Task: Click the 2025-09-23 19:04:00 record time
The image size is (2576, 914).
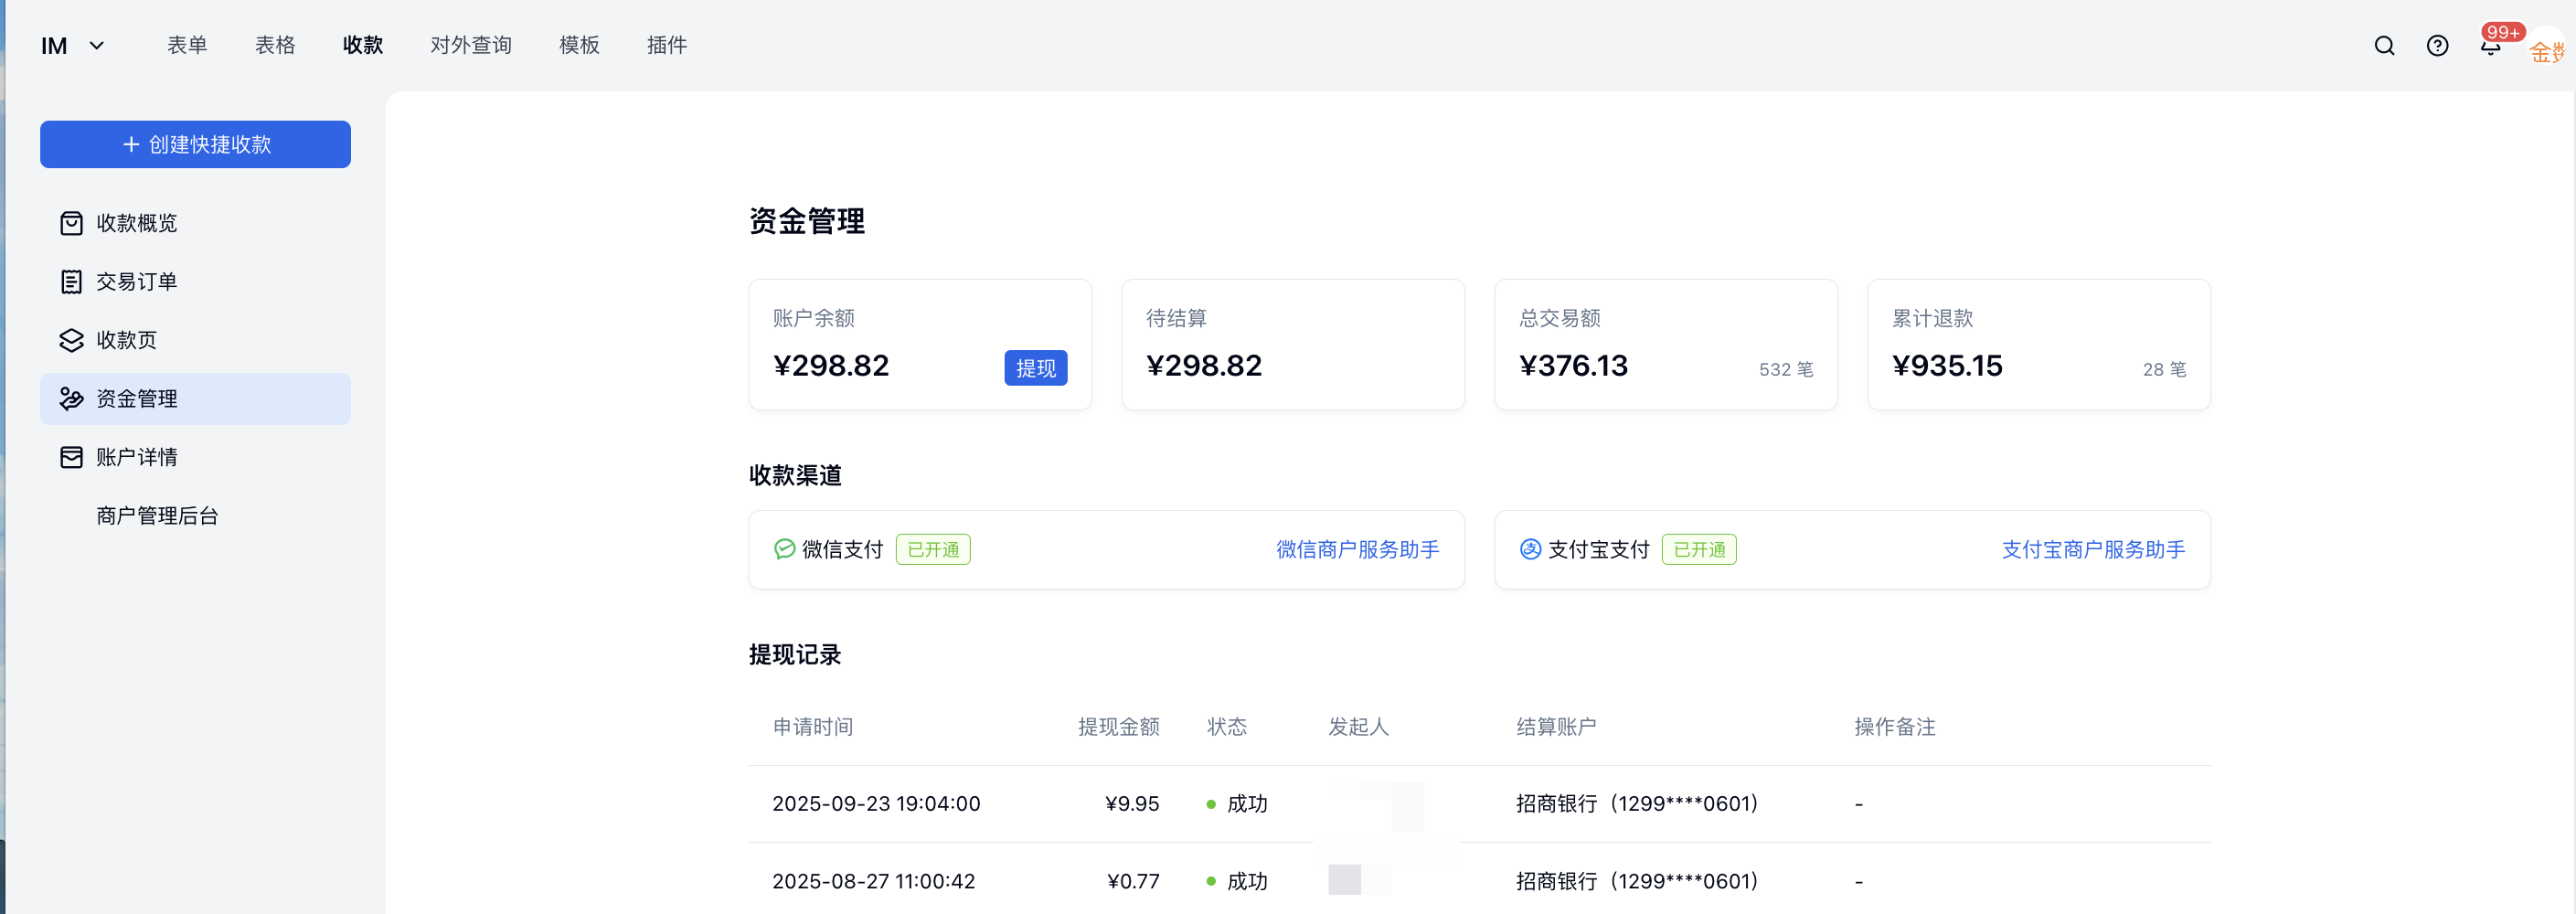Action: pos(876,804)
